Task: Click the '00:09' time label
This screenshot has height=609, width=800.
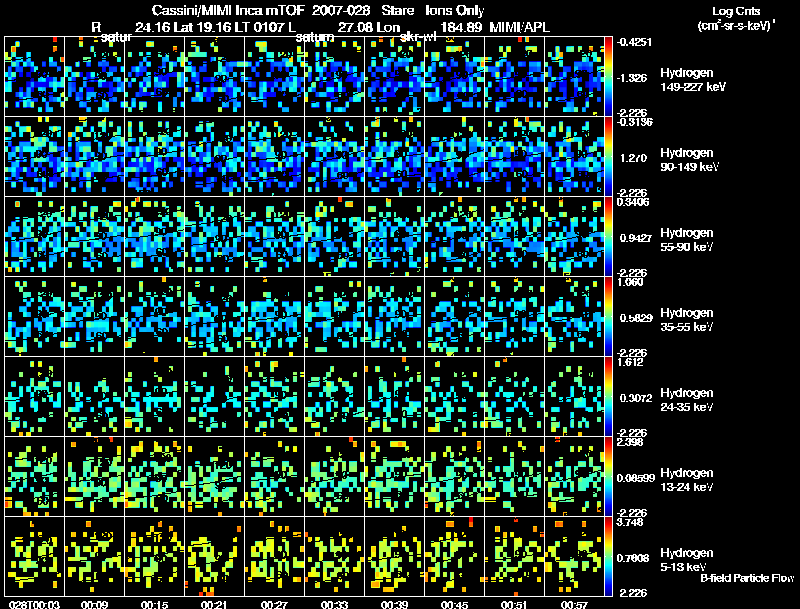Action: click(94, 604)
